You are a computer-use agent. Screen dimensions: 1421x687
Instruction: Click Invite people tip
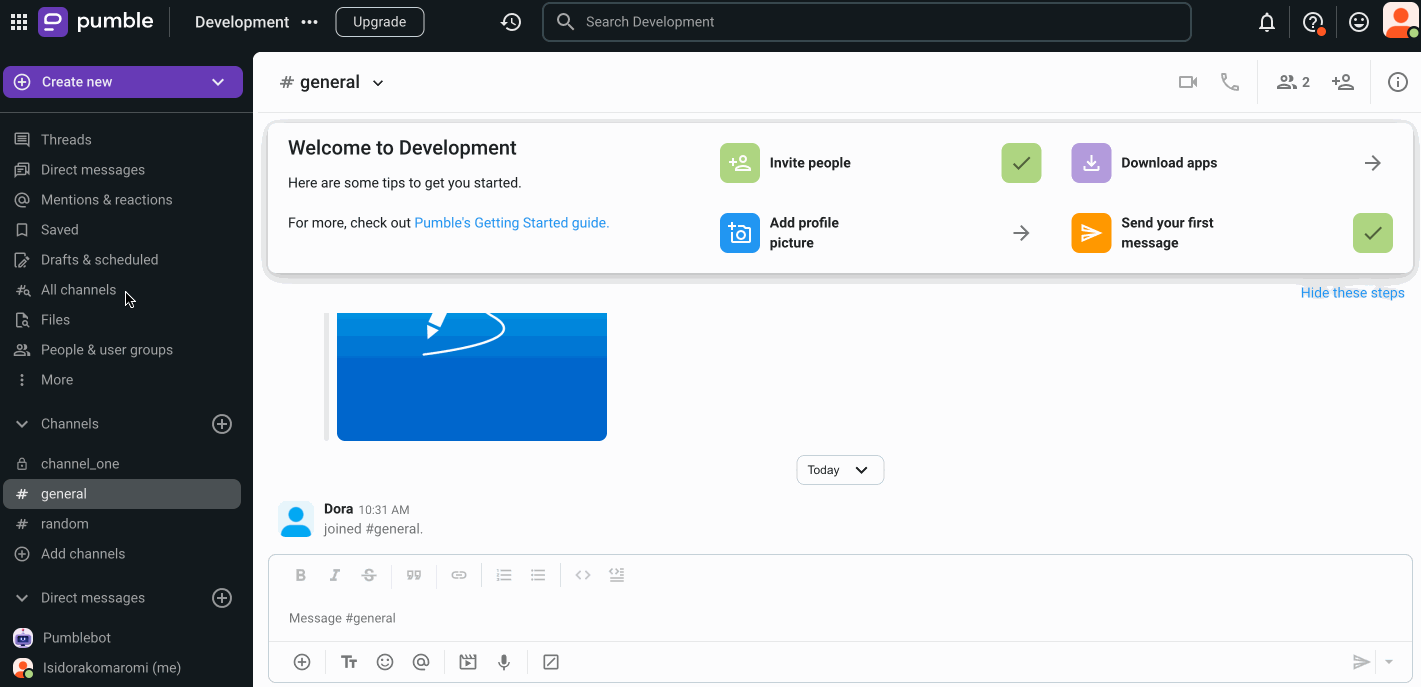click(880, 163)
